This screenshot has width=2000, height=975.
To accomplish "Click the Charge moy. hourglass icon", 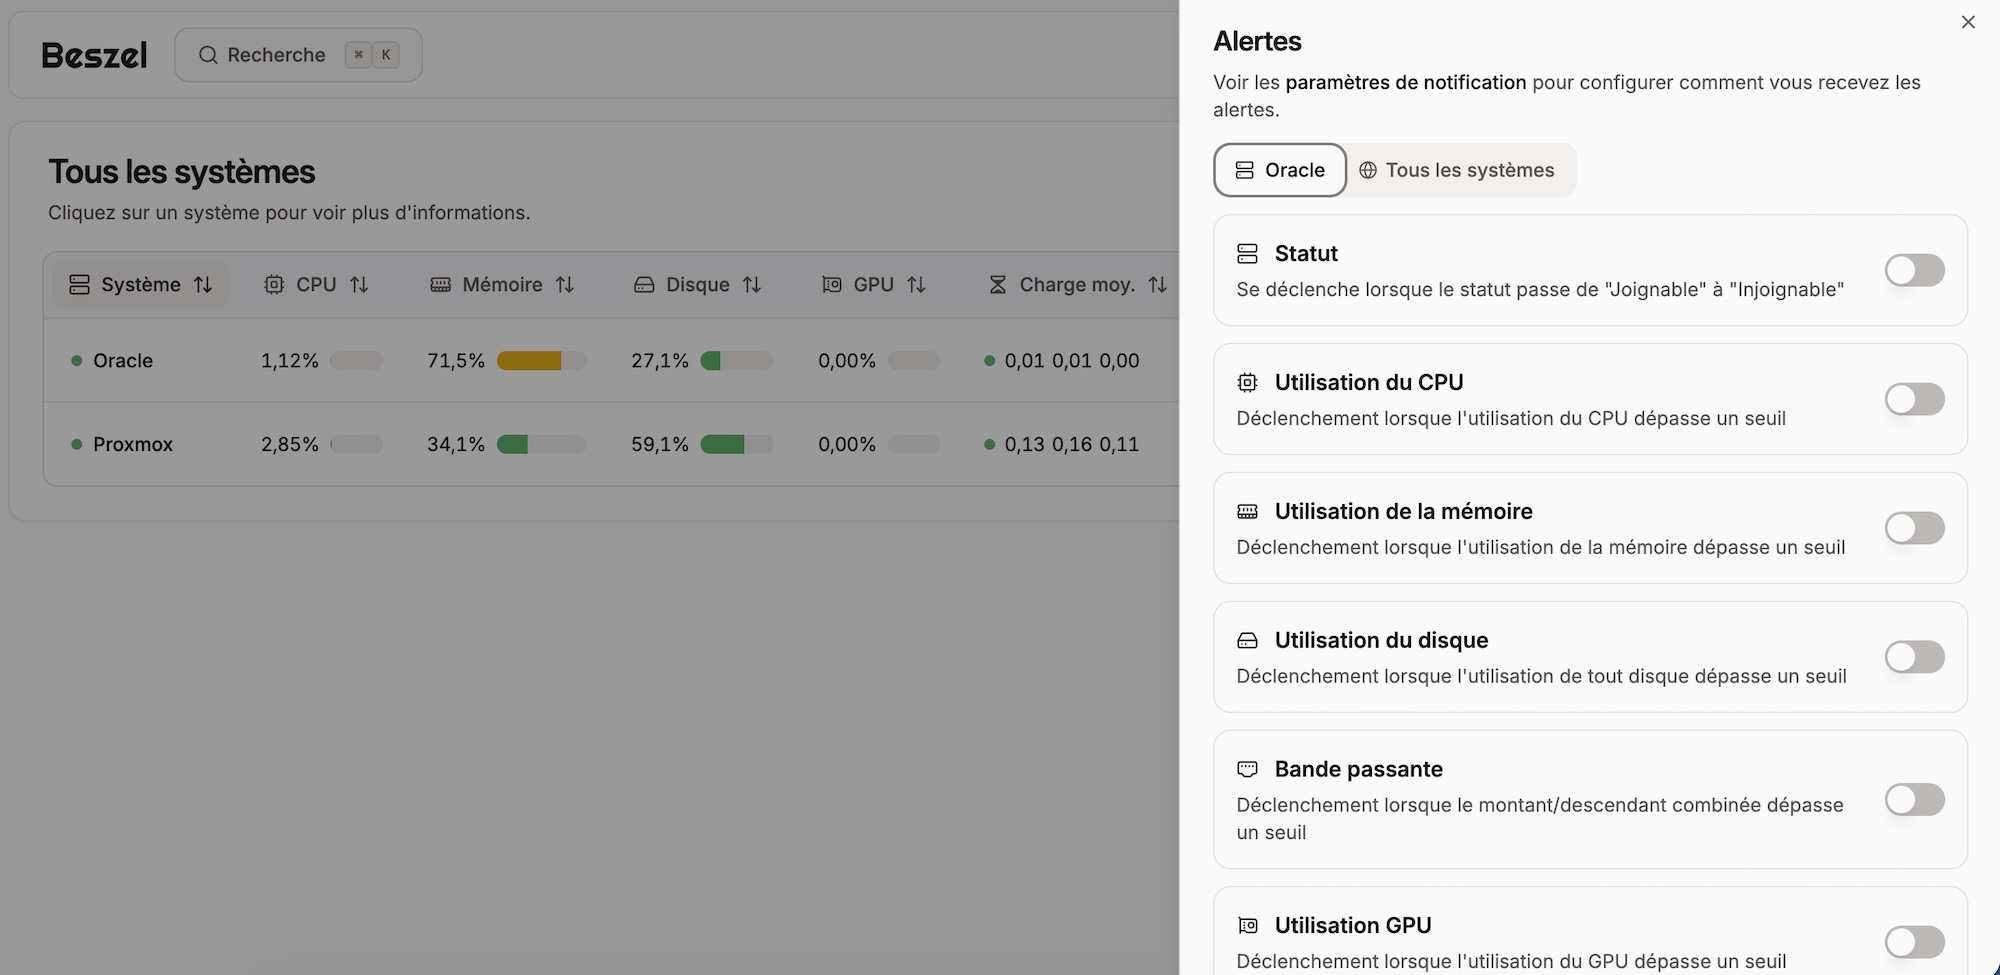I will click(997, 285).
